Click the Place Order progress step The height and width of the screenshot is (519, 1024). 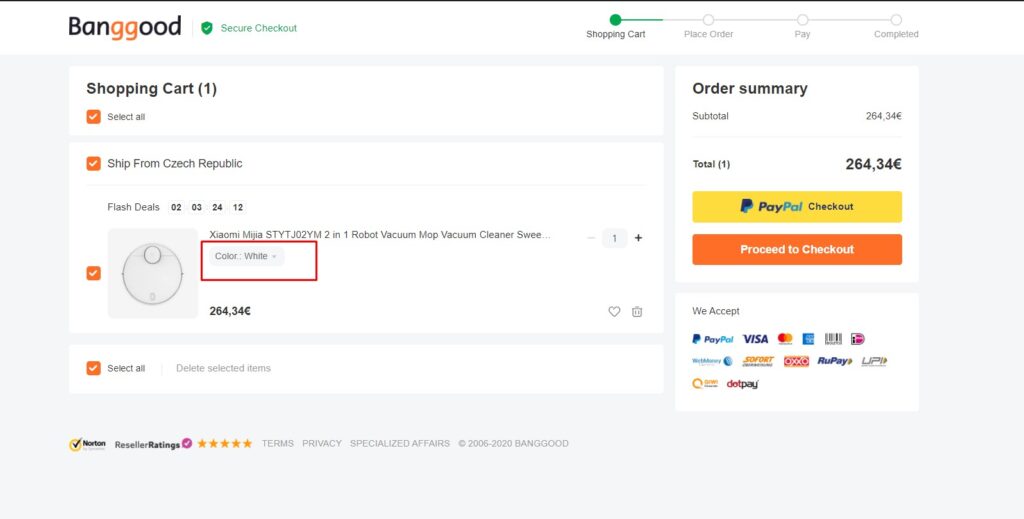[709, 27]
